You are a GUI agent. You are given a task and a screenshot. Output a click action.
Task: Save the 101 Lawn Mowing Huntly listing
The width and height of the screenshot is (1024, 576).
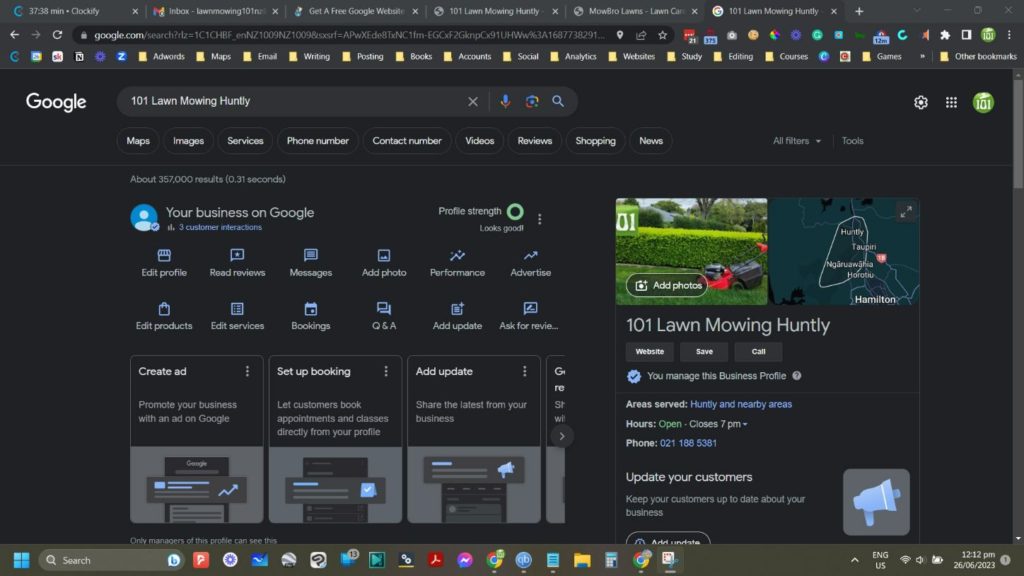pos(704,351)
